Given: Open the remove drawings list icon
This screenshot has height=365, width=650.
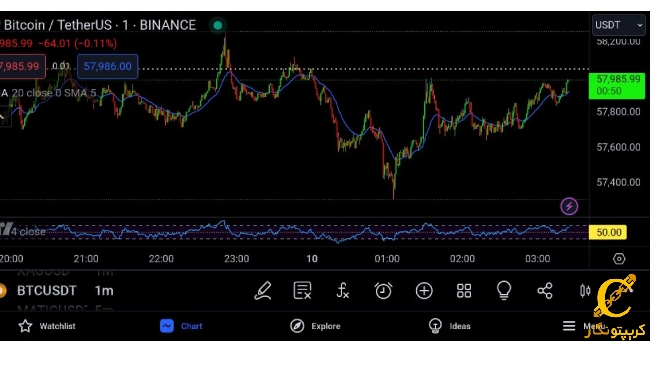Looking at the screenshot, I should point(302,290).
